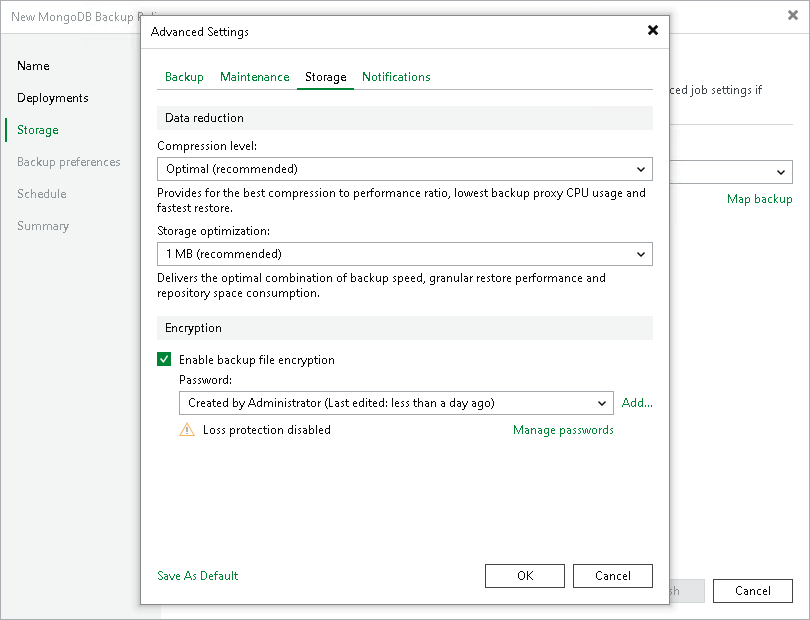This screenshot has height=620, width=810.
Task: Open Manage passwords link
Action: 563,430
